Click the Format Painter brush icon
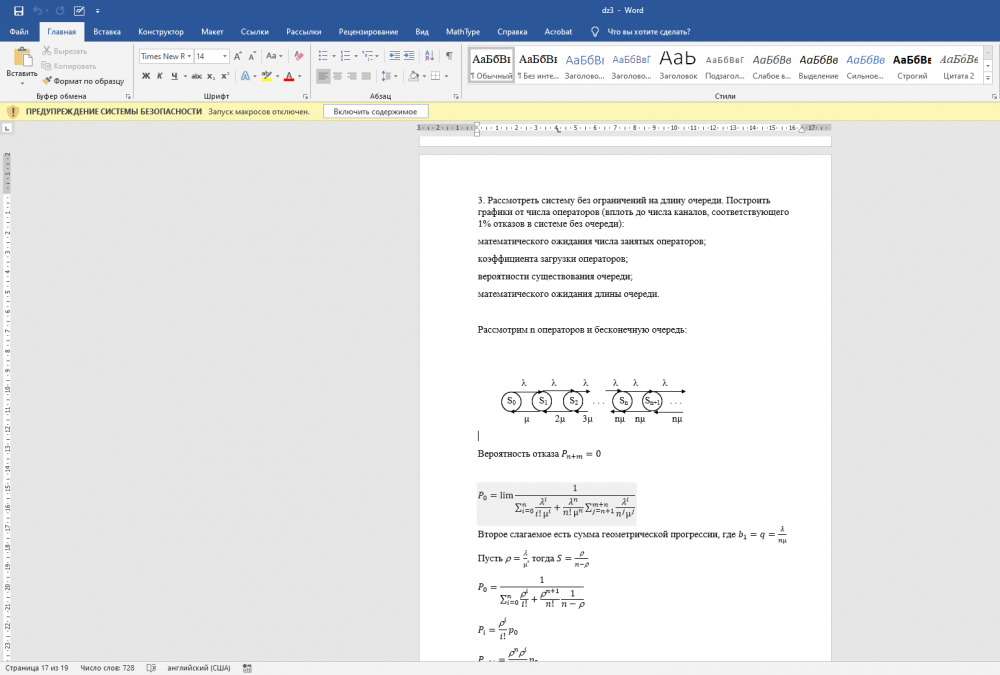 tap(47, 81)
